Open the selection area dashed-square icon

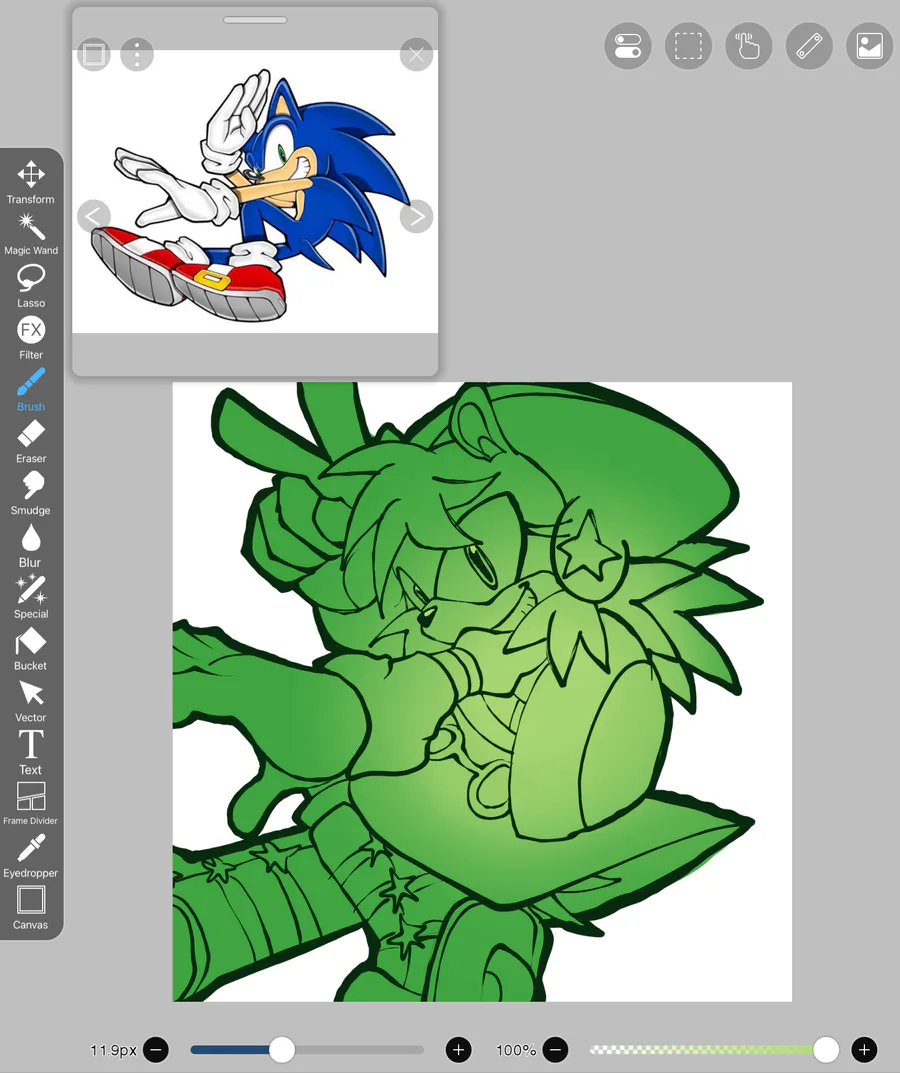[688, 46]
